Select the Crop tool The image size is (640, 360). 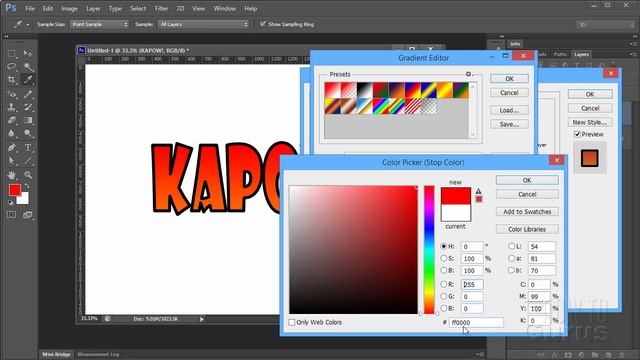(x=11, y=80)
